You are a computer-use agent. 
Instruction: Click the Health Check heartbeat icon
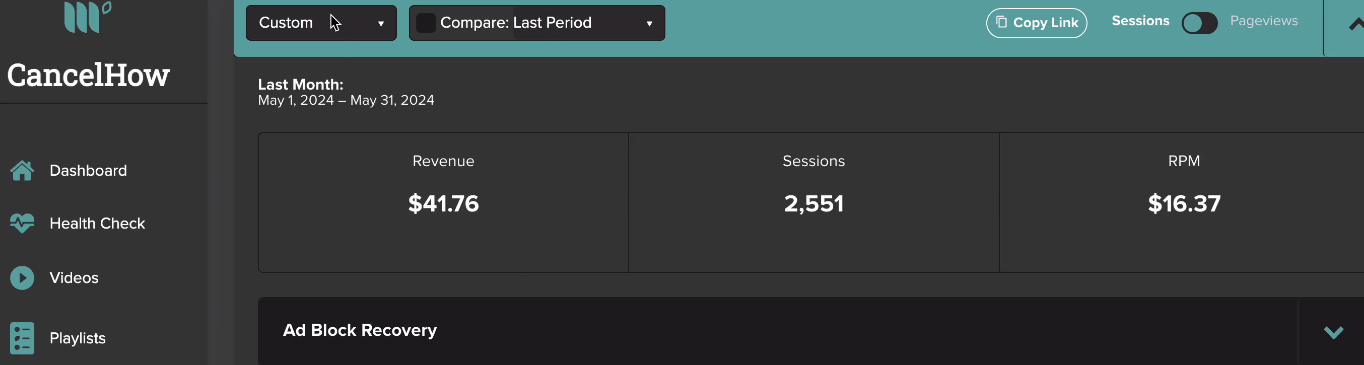(22, 223)
